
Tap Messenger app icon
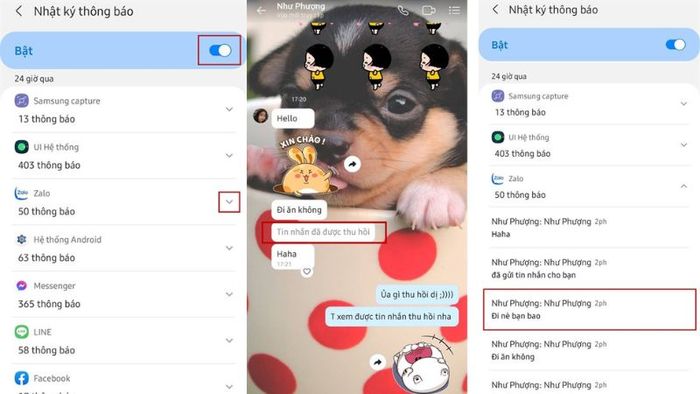21,286
